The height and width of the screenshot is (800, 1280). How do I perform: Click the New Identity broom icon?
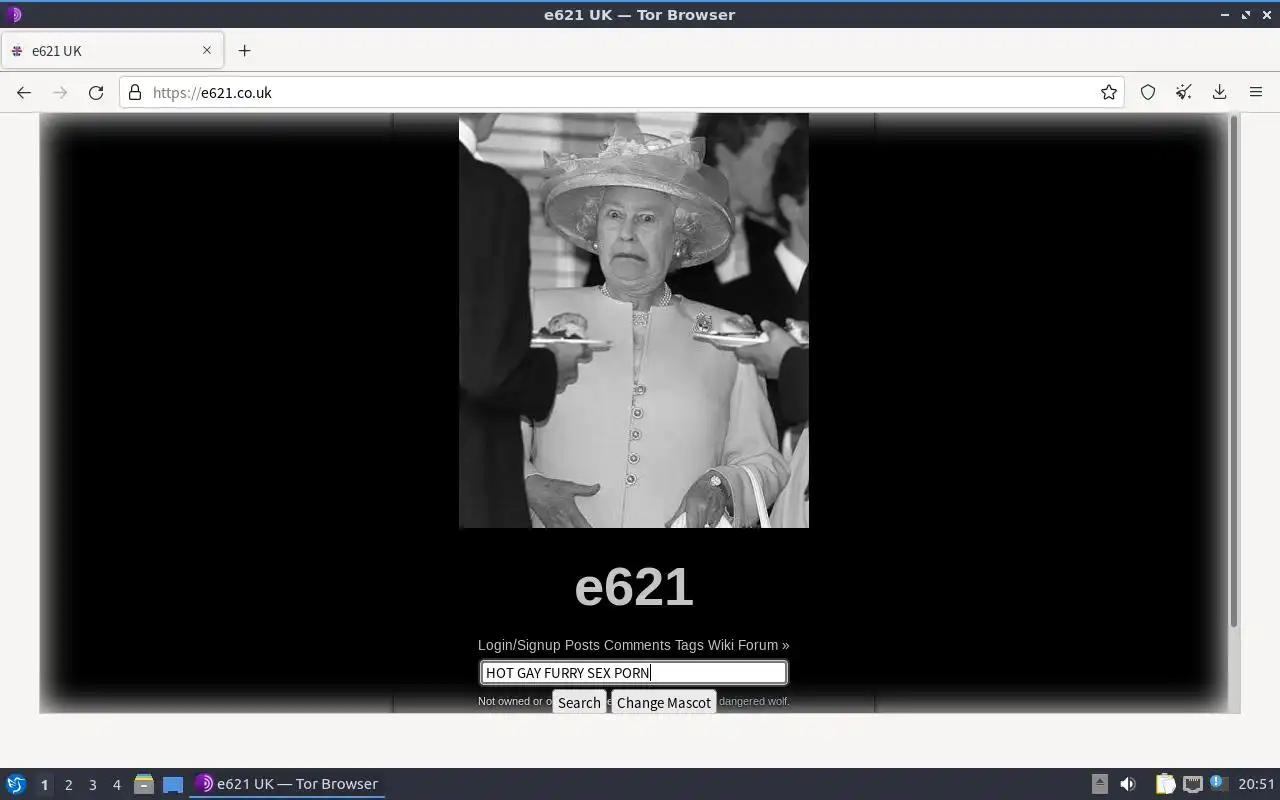pyautogui.click(x=1184, y=92)
